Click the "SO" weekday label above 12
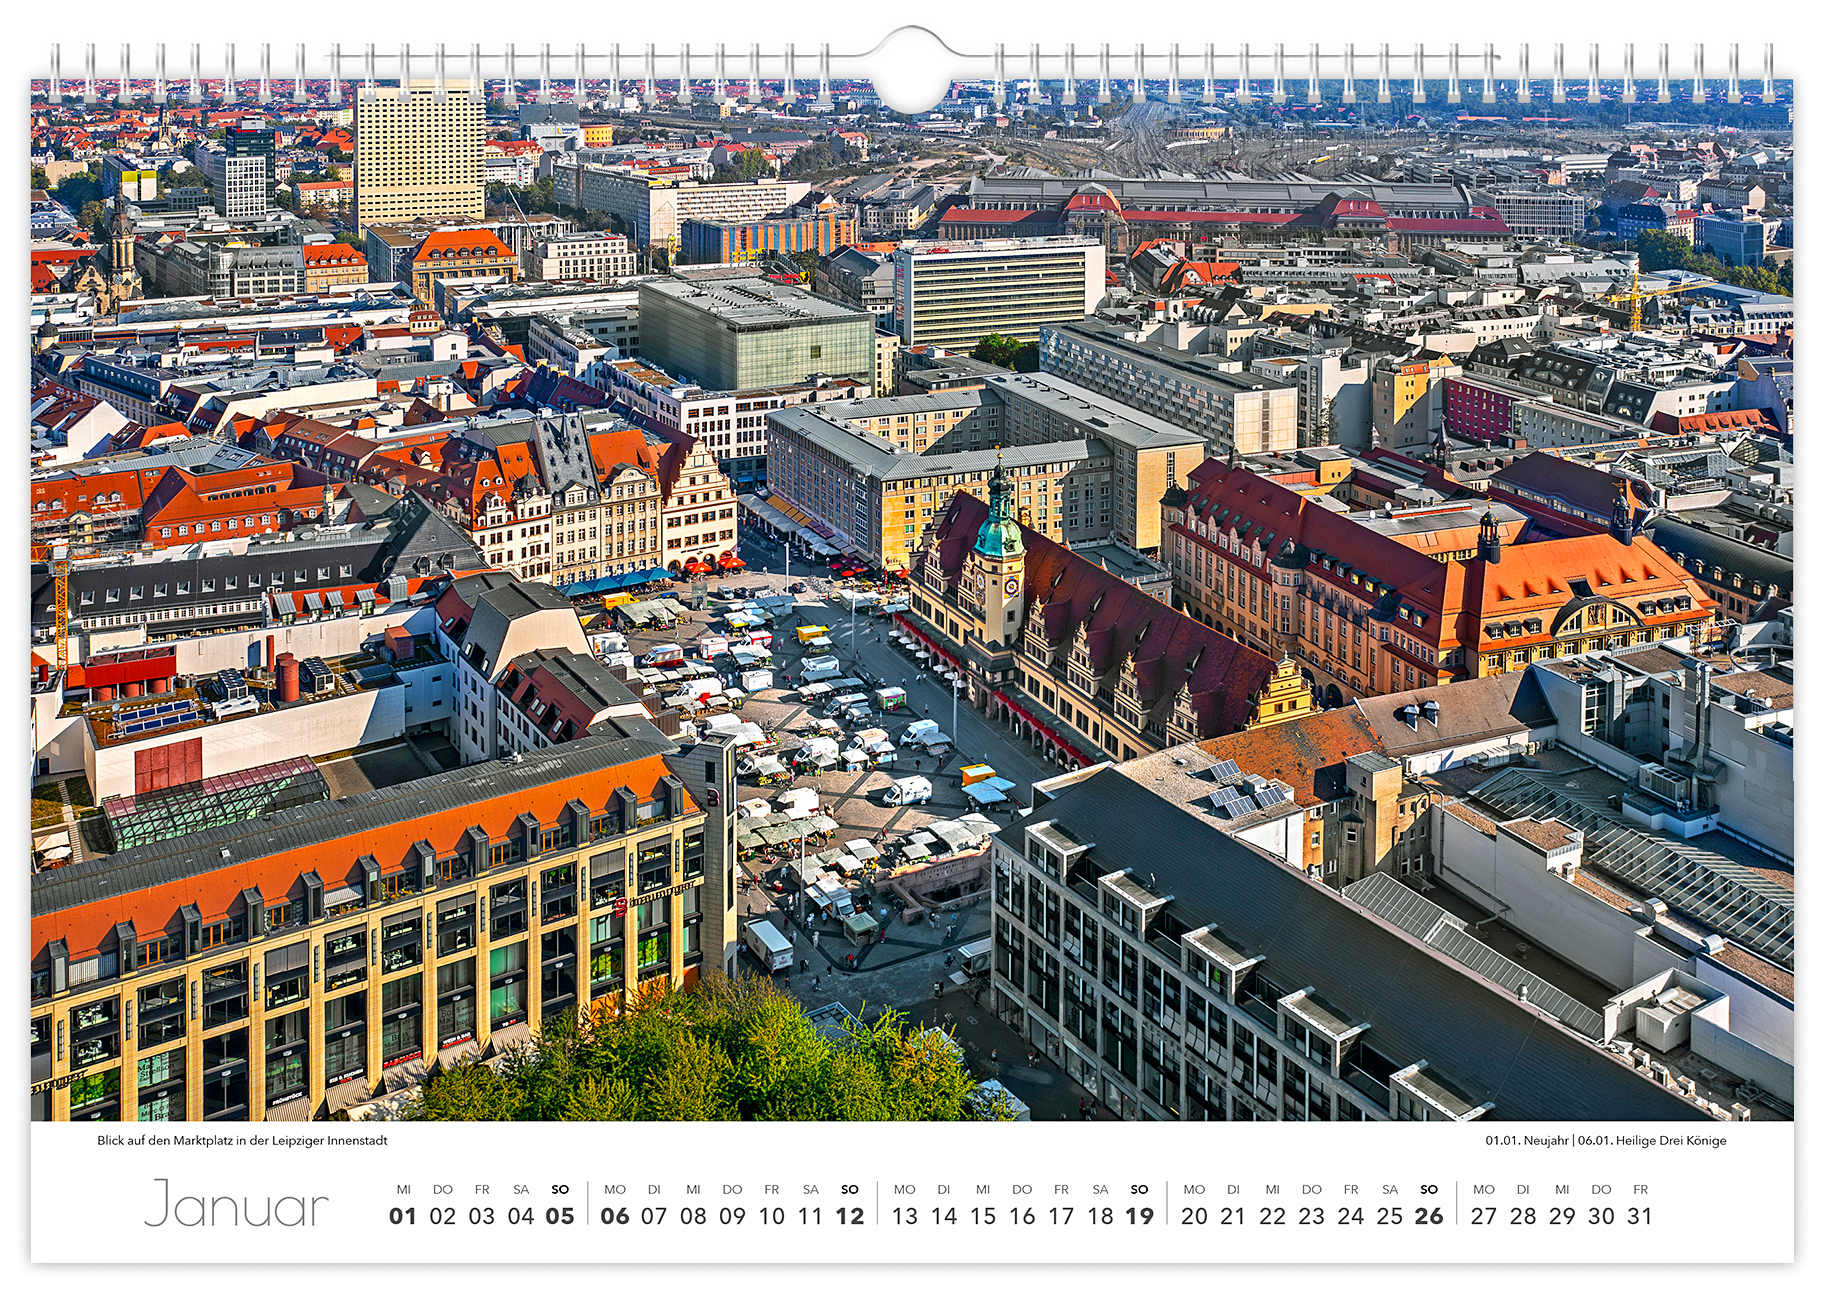Image resolution: width=1825 pixels, height=1295 pixels. point(850,1189)
